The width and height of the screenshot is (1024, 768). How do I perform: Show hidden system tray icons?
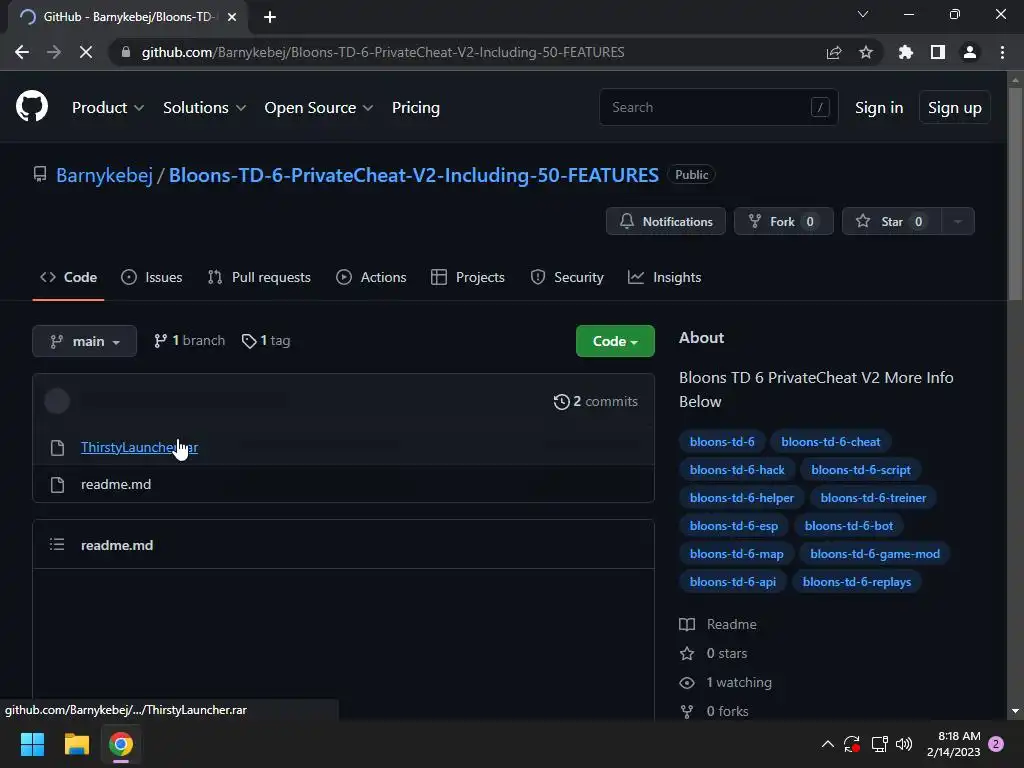827,744
